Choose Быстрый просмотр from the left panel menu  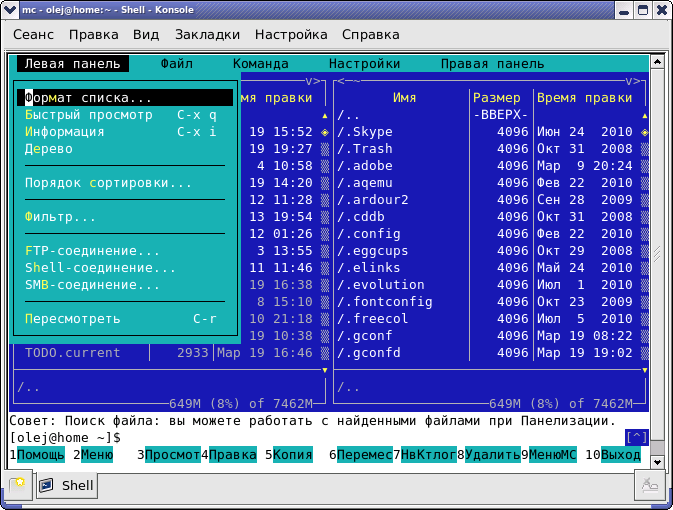89,115
